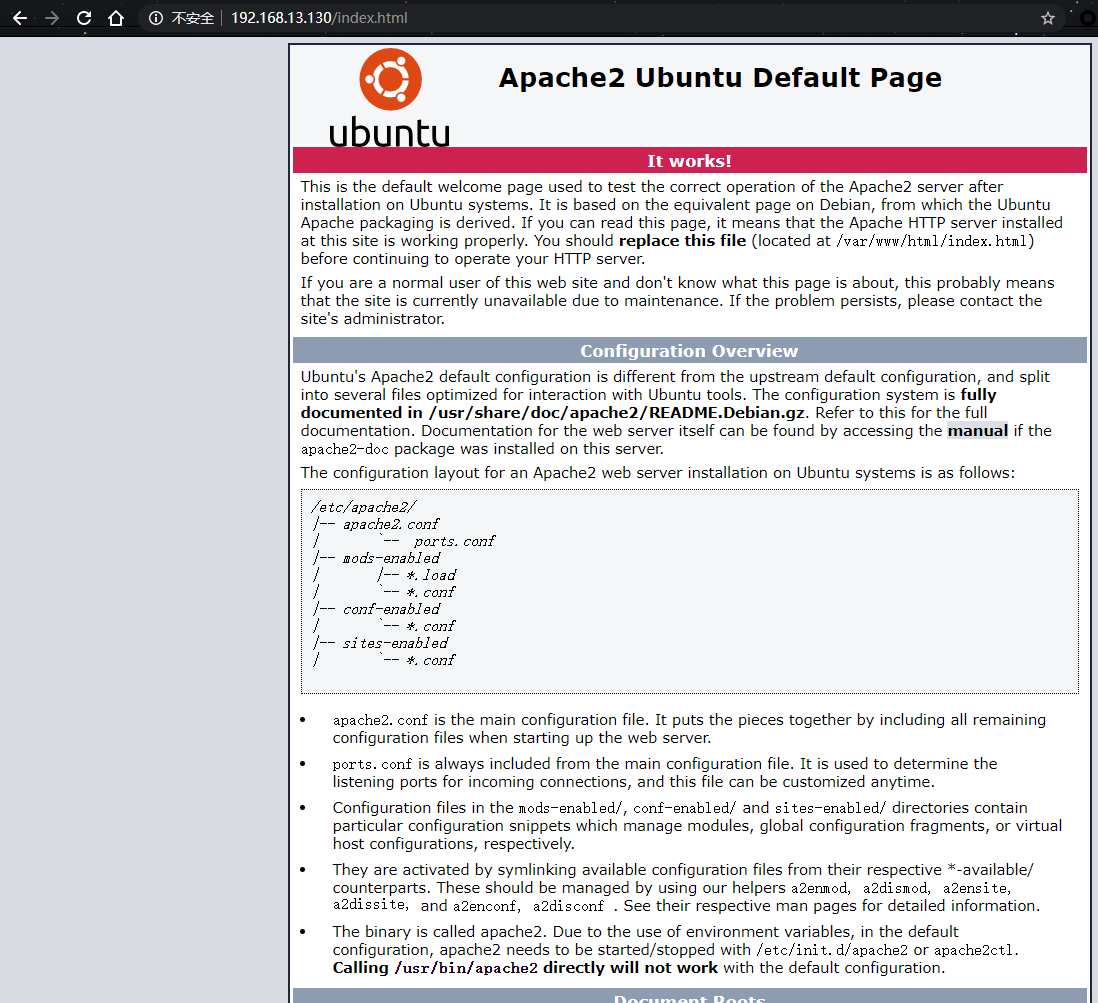The height and width of the screenshot is (1003, 1098).
Task: Click the address bar URL 192.168.13.130/index.html
Action: point(319,18)
